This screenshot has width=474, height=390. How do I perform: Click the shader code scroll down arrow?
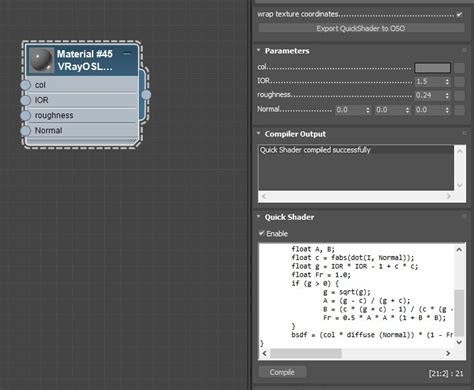(x=459, y=342)
